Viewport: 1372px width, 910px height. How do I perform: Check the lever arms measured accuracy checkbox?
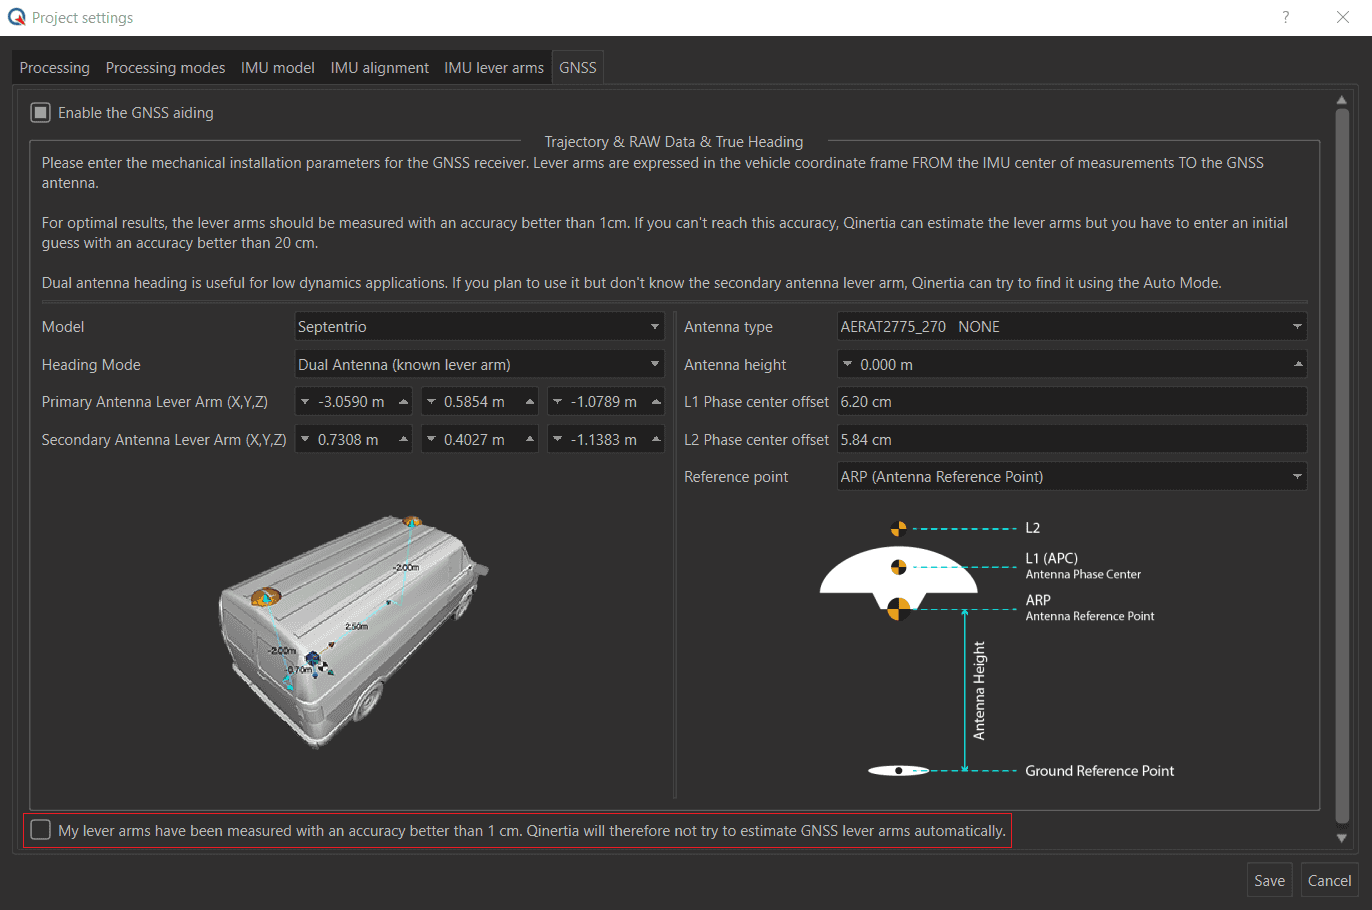point(41,830)
